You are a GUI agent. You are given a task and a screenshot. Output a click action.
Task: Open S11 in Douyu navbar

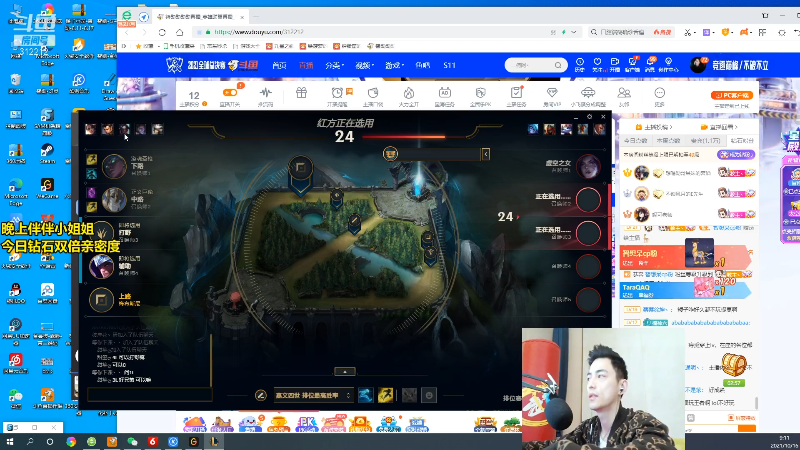coord(449,65)
